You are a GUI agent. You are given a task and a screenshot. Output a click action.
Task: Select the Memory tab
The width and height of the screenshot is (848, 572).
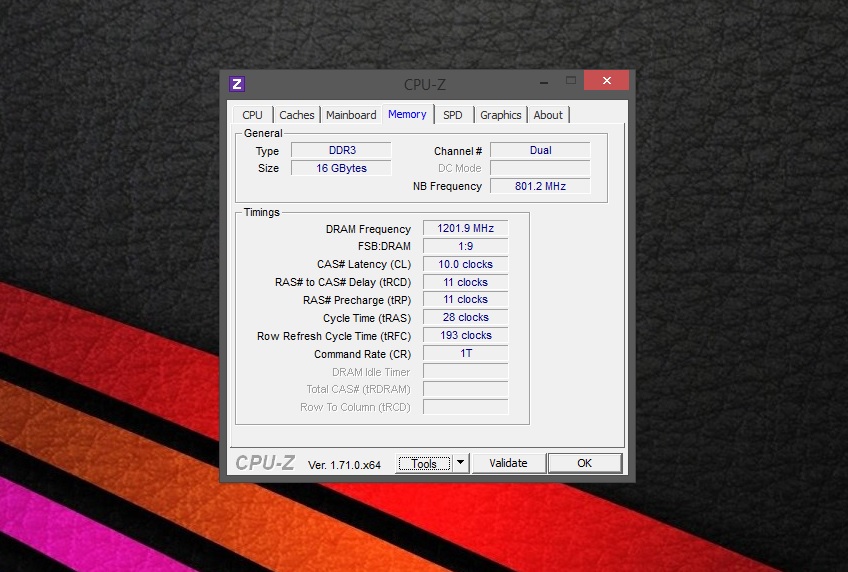(x=407, y=114)
